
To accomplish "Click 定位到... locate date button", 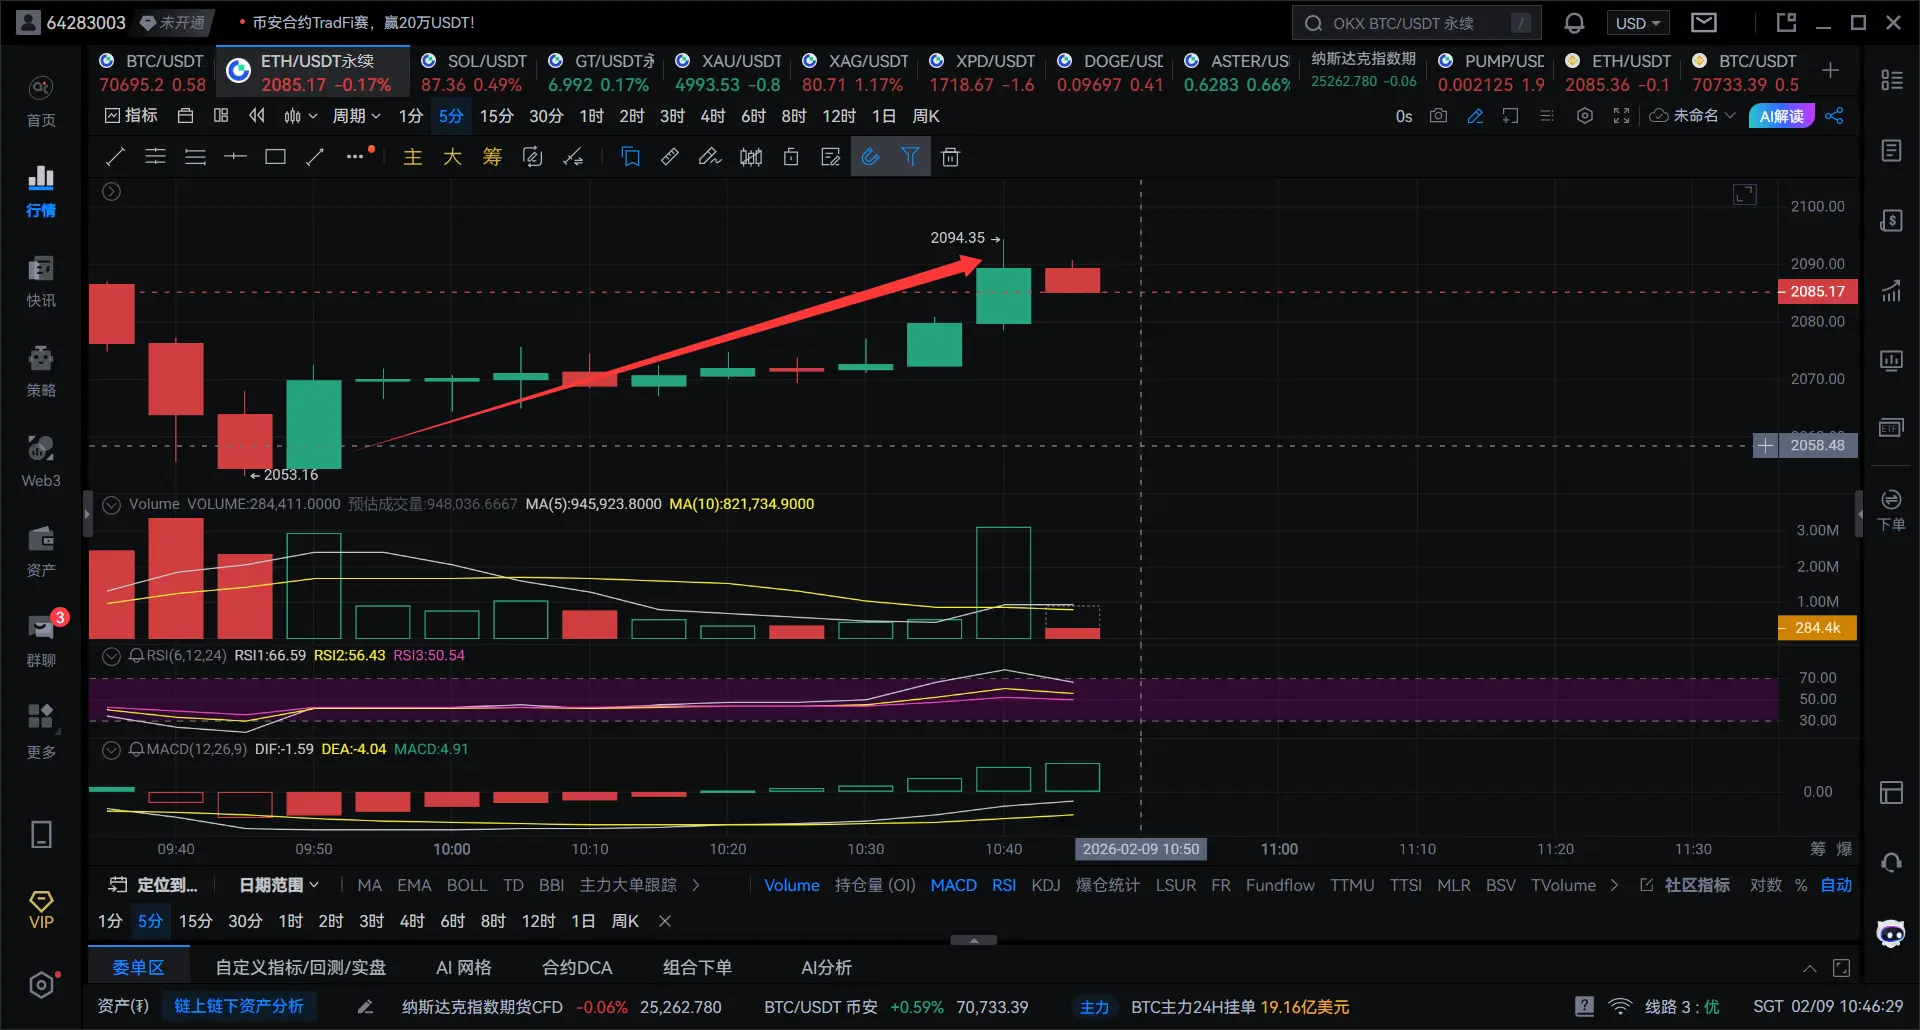I will (x=153, y=885).
